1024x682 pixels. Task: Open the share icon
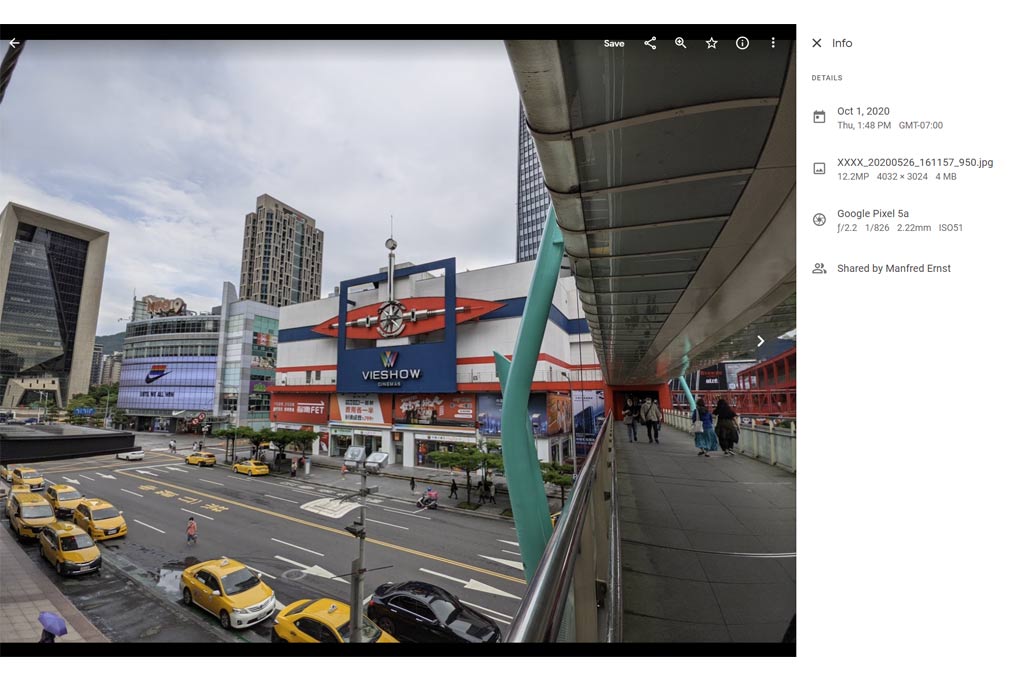click(x=650, y=43)
